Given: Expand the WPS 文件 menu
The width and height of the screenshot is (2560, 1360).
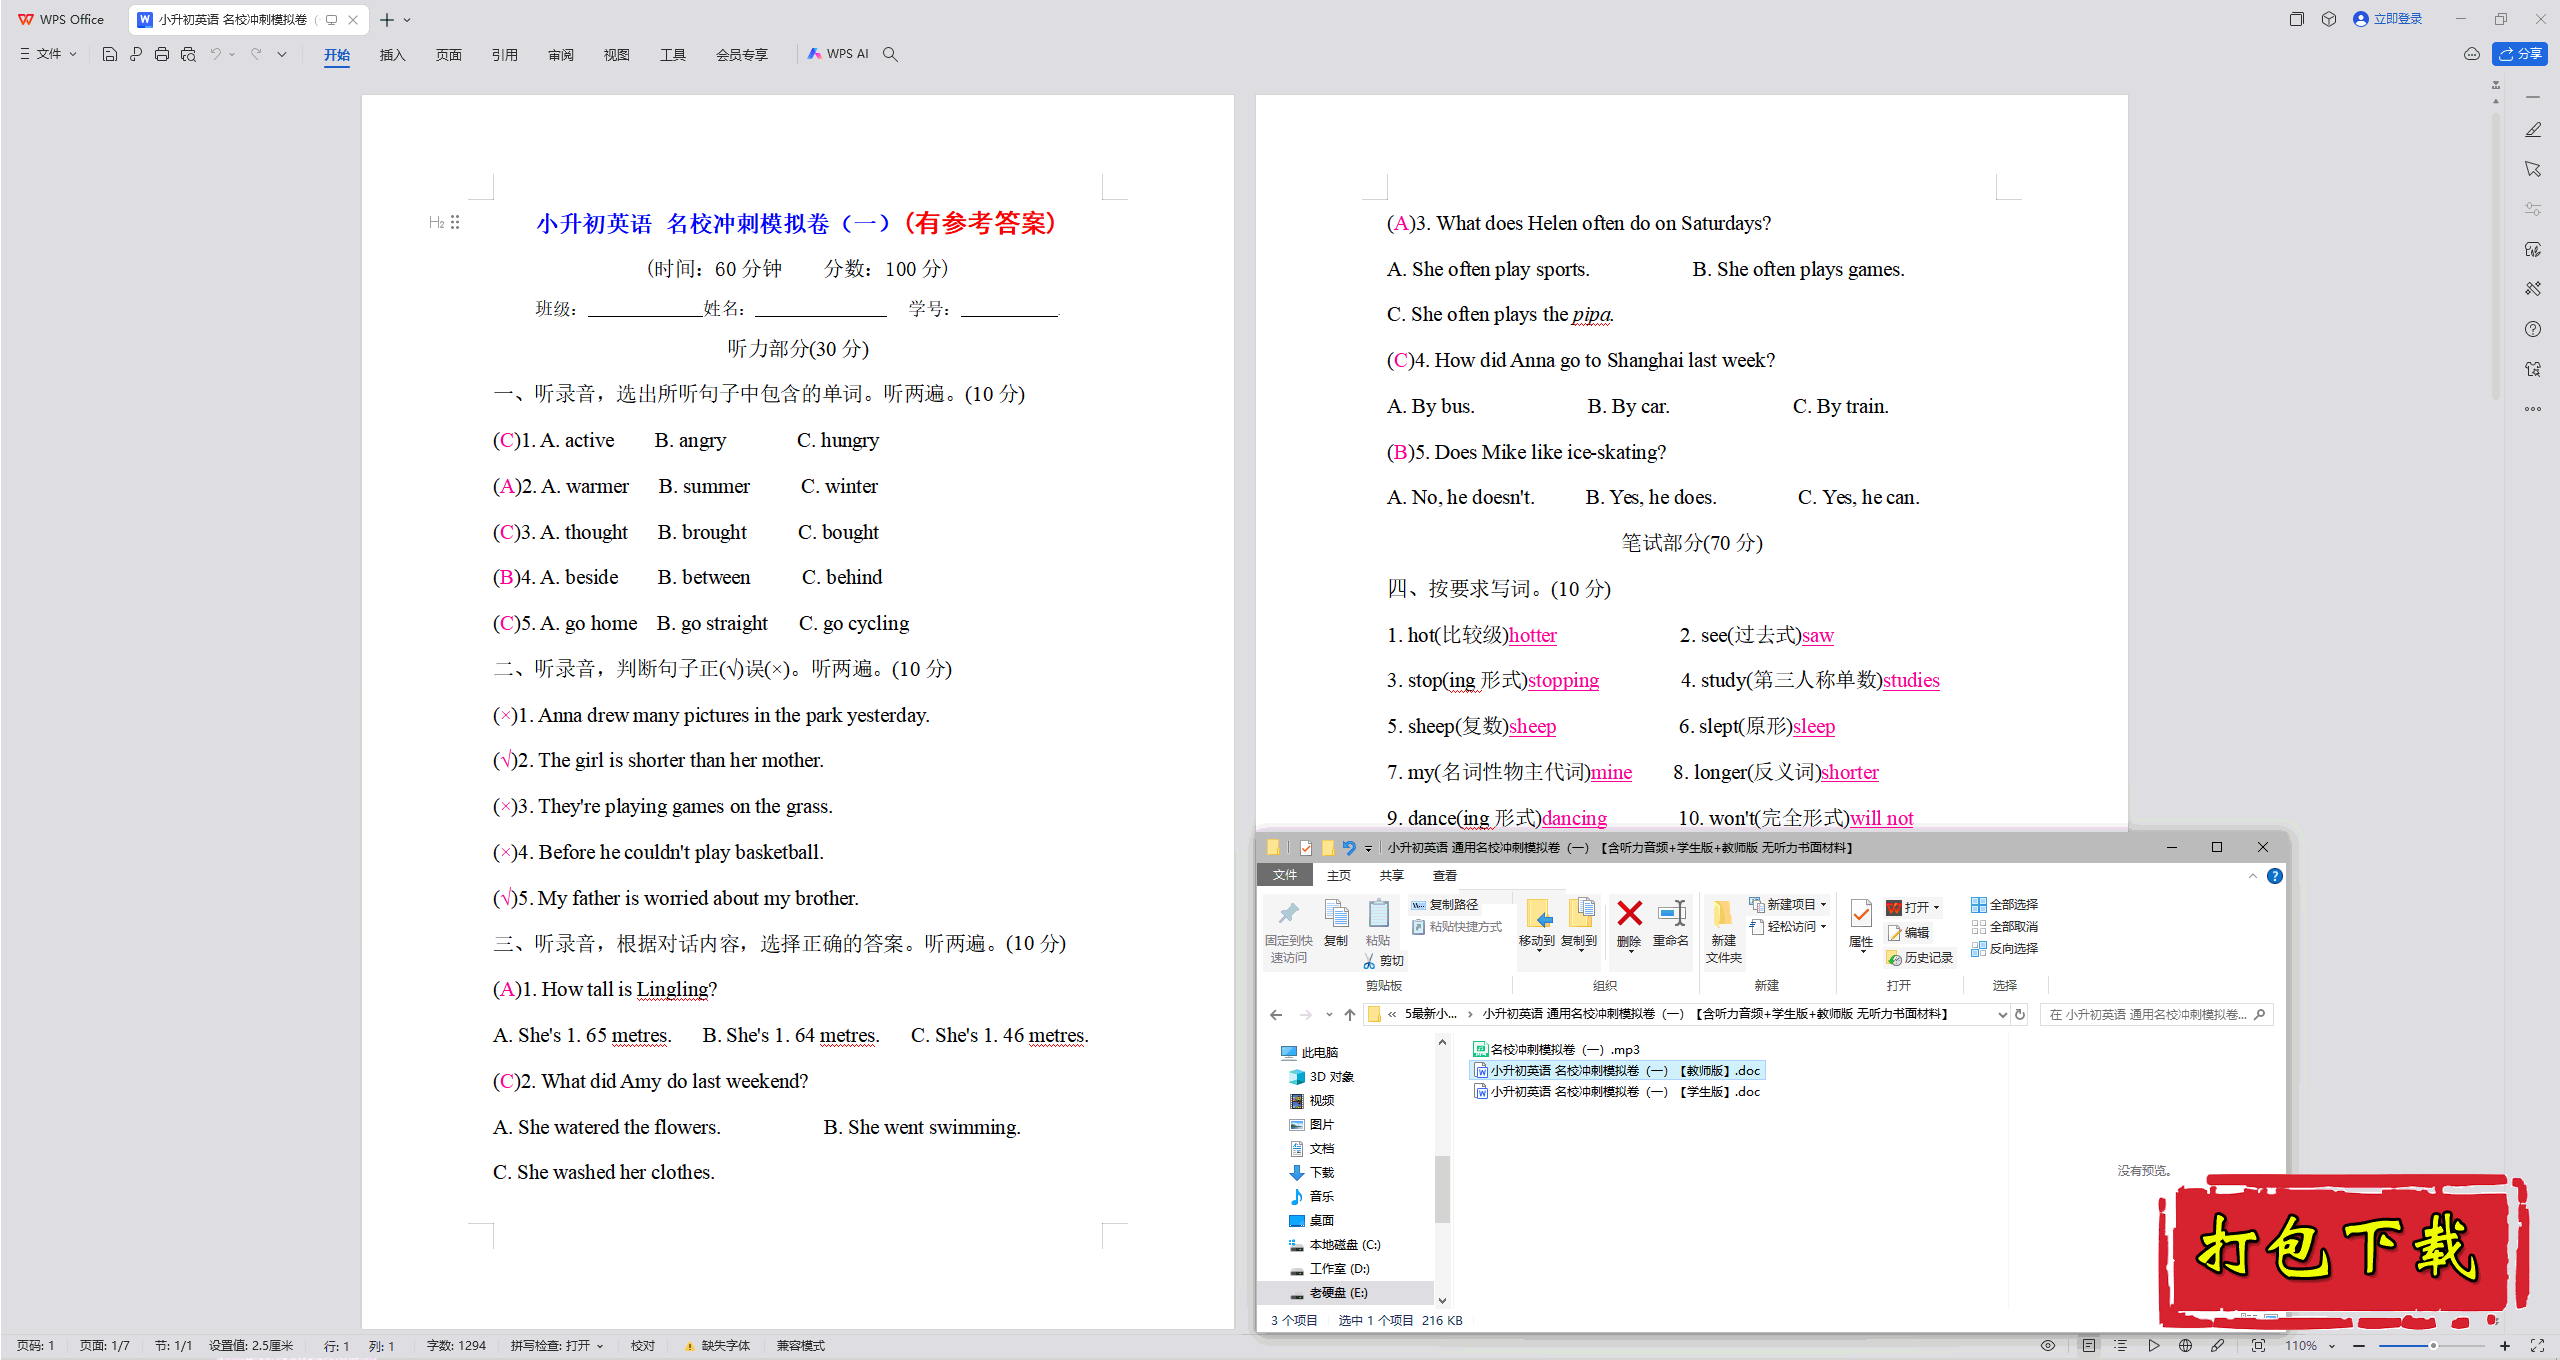Looking at the screenshot, I should 48,54.
